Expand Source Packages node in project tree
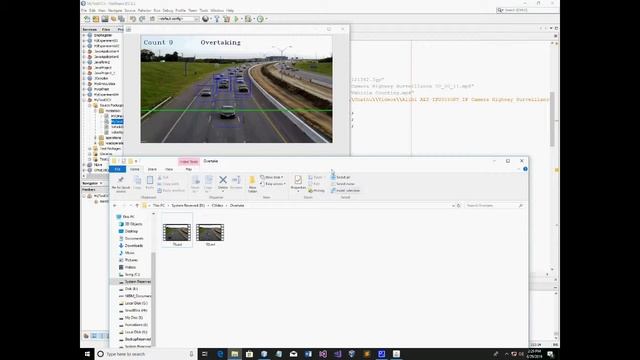Viewport: 640px width, 360px height. (90, 105)
